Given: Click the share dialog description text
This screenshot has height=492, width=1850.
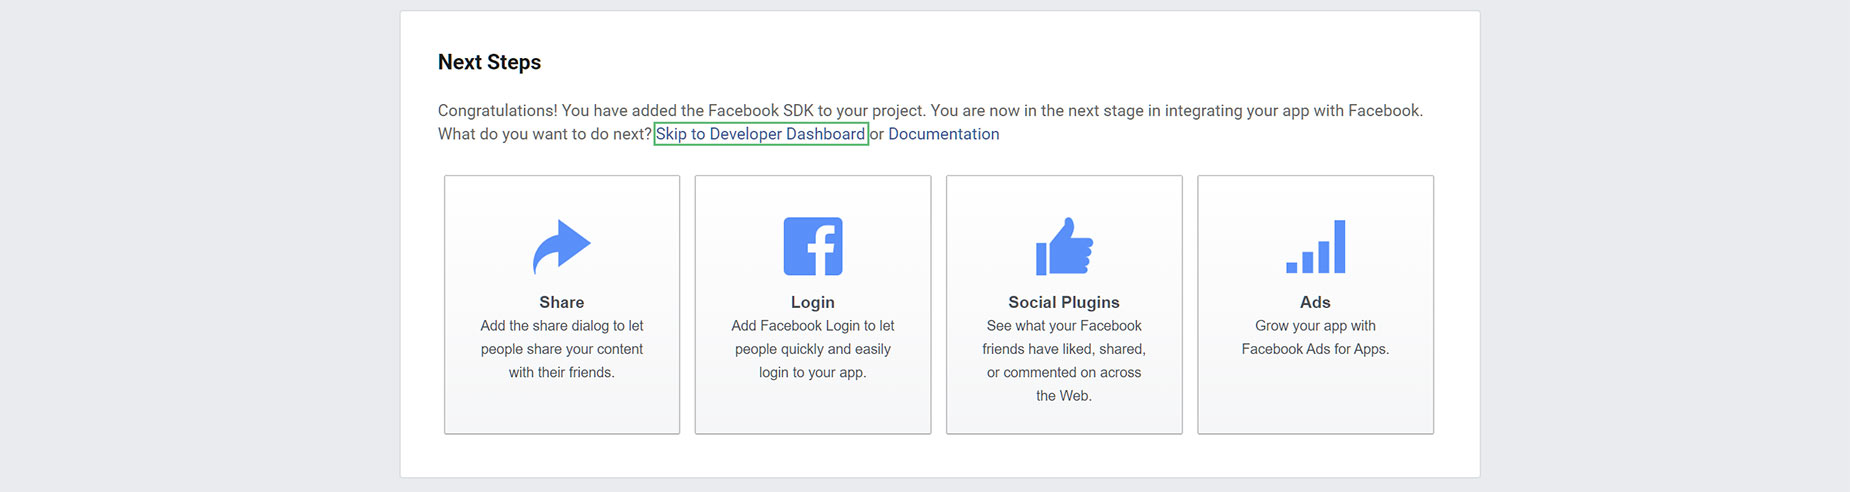Looking at the screenshot, I should [x=562, y=349].
